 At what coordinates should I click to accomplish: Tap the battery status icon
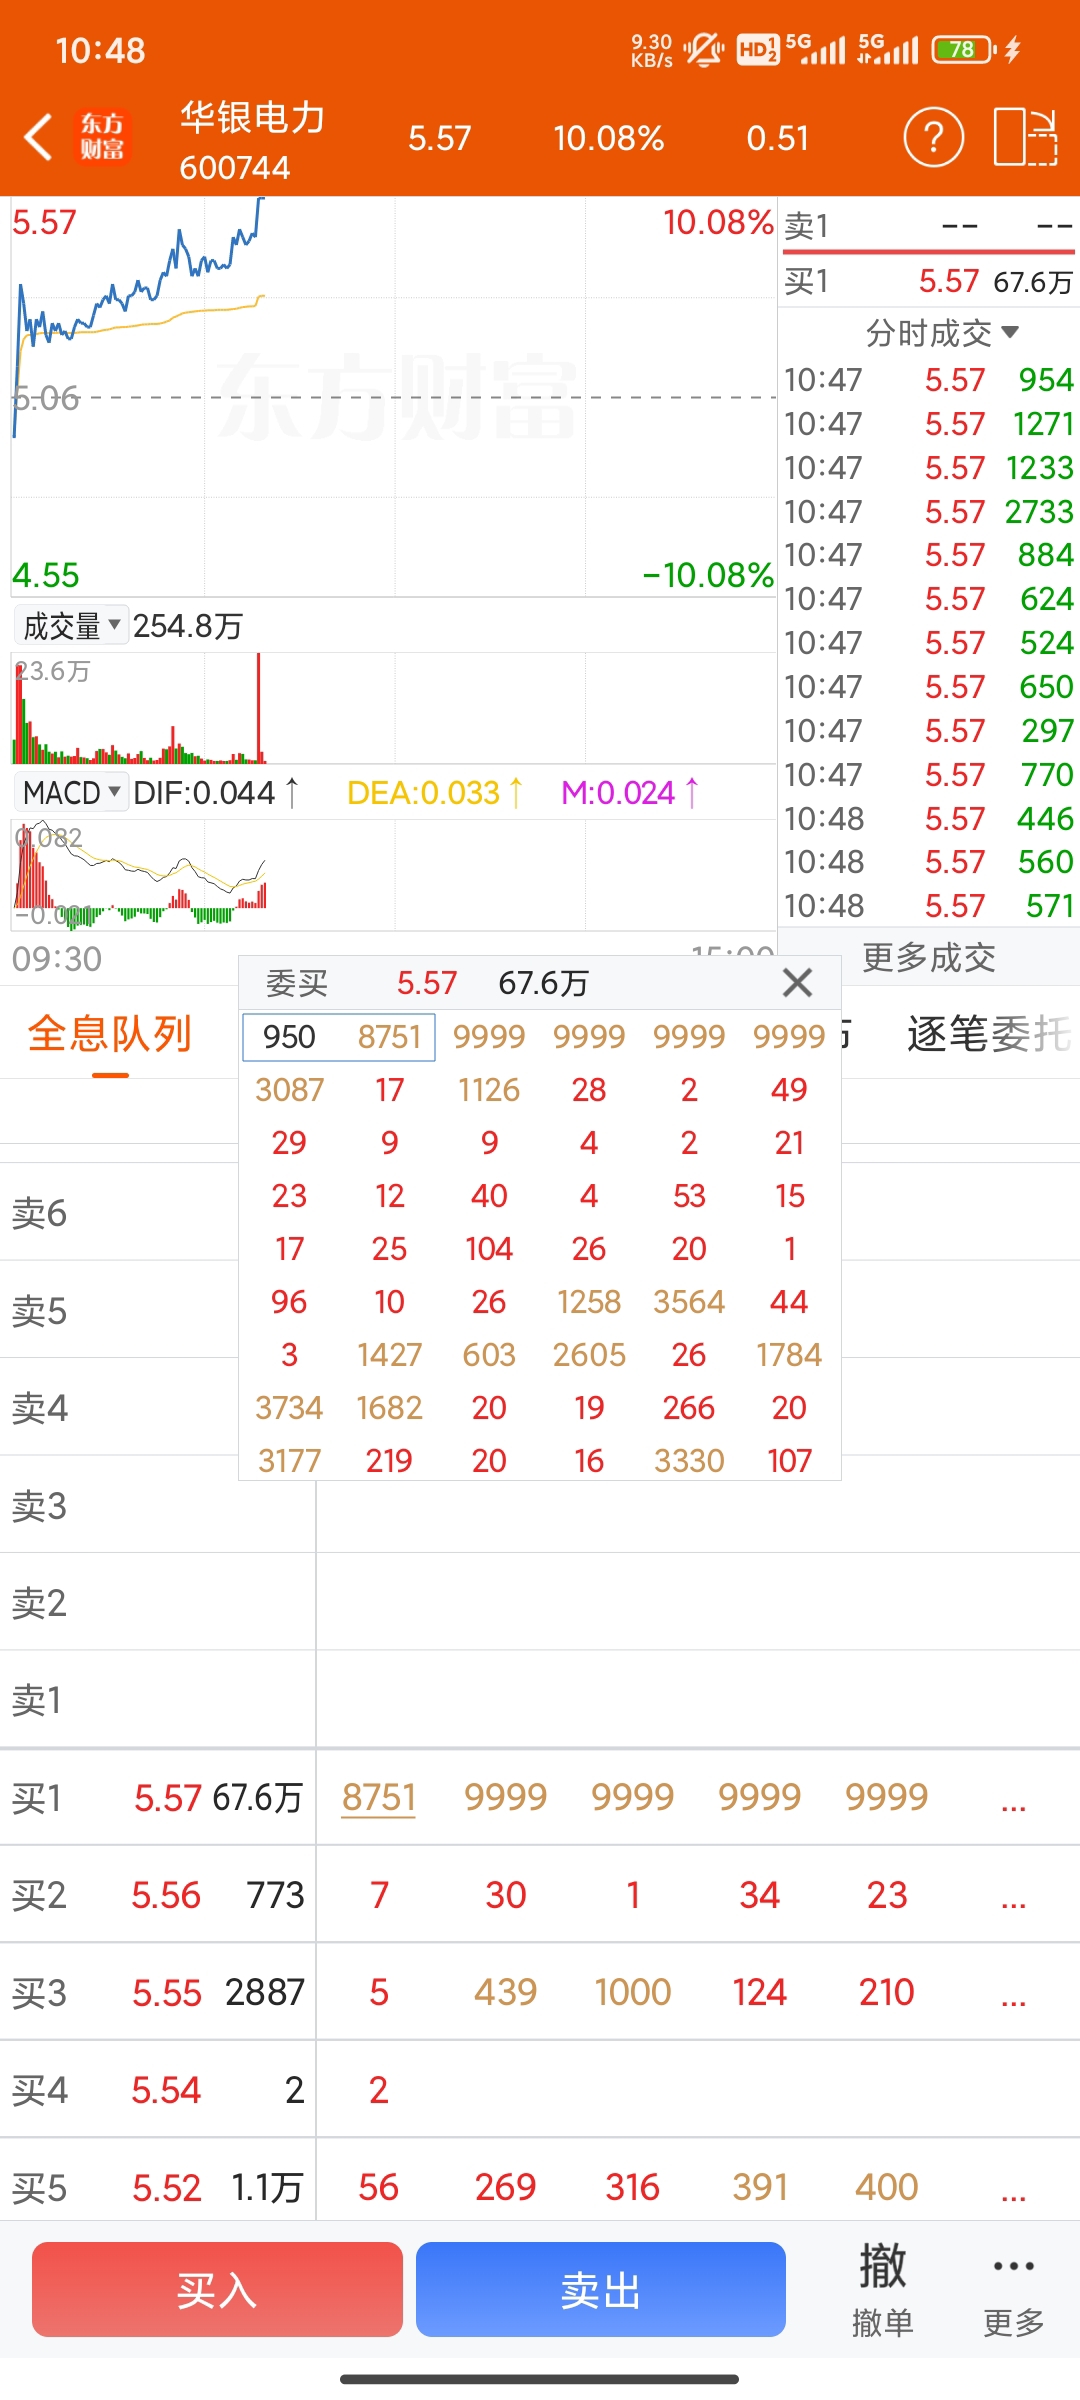tap(964, 49)
